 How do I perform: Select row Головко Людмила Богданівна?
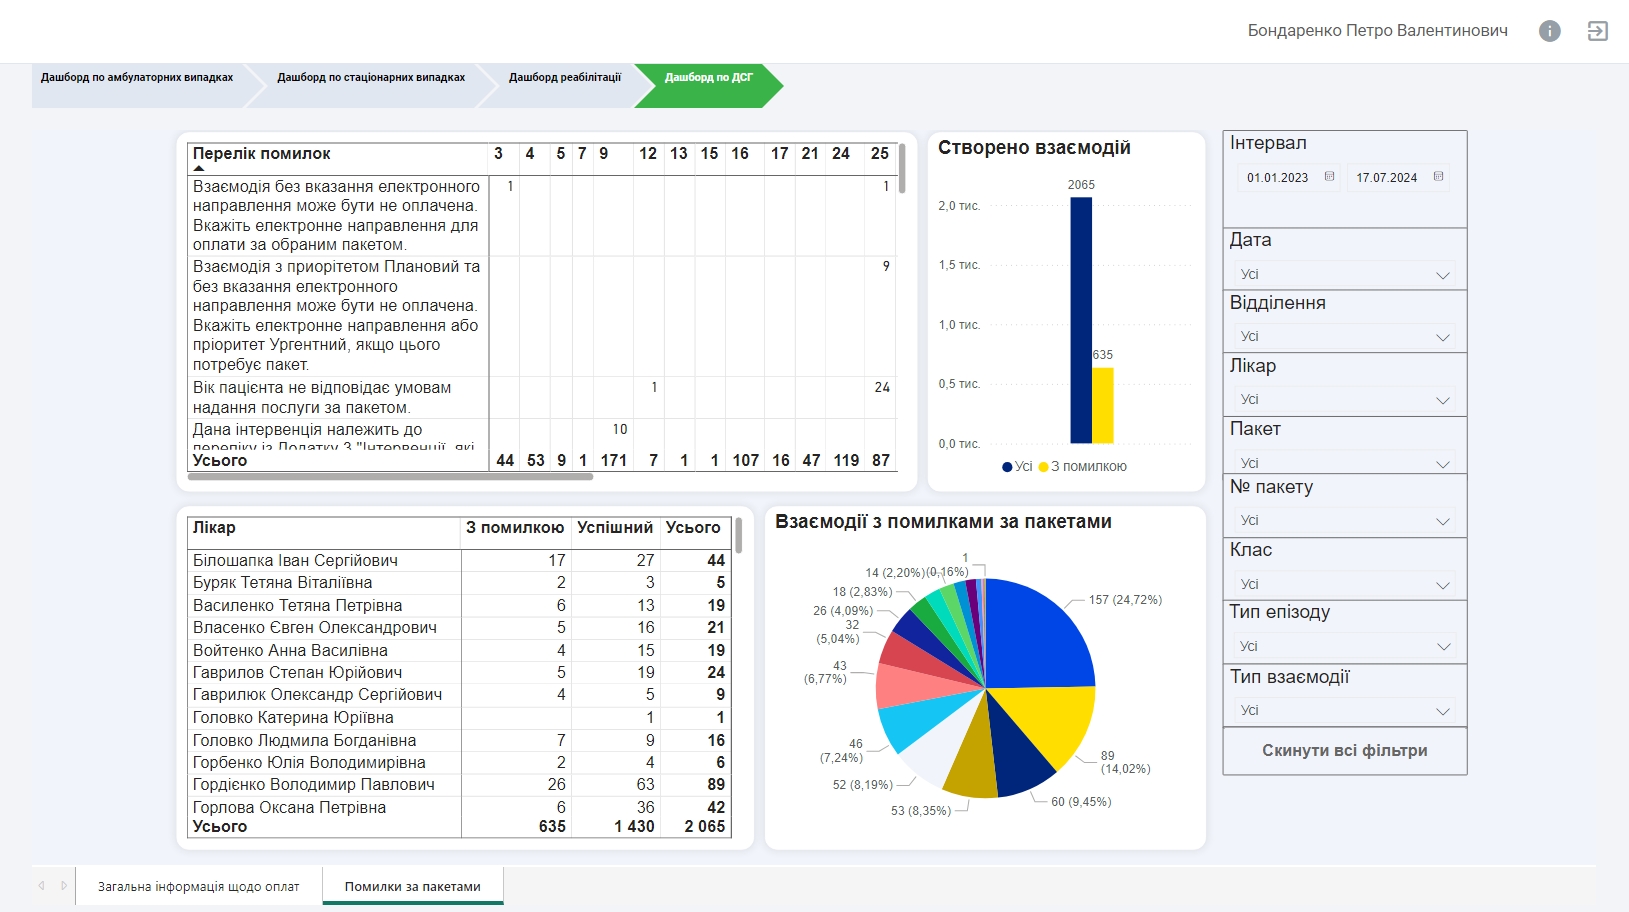[459, 741]
